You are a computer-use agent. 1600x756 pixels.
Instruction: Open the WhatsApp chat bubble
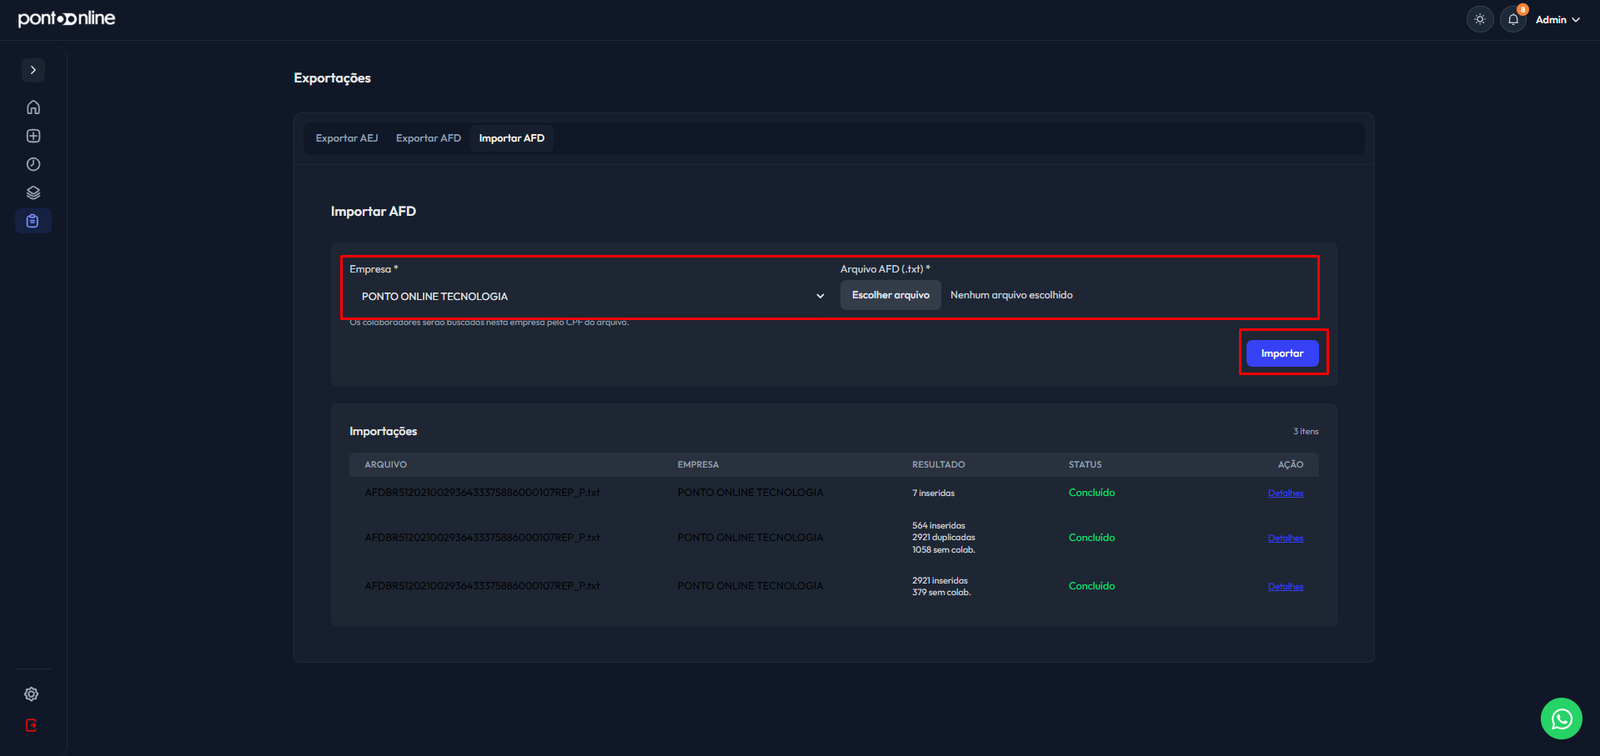click(1561, 718)
